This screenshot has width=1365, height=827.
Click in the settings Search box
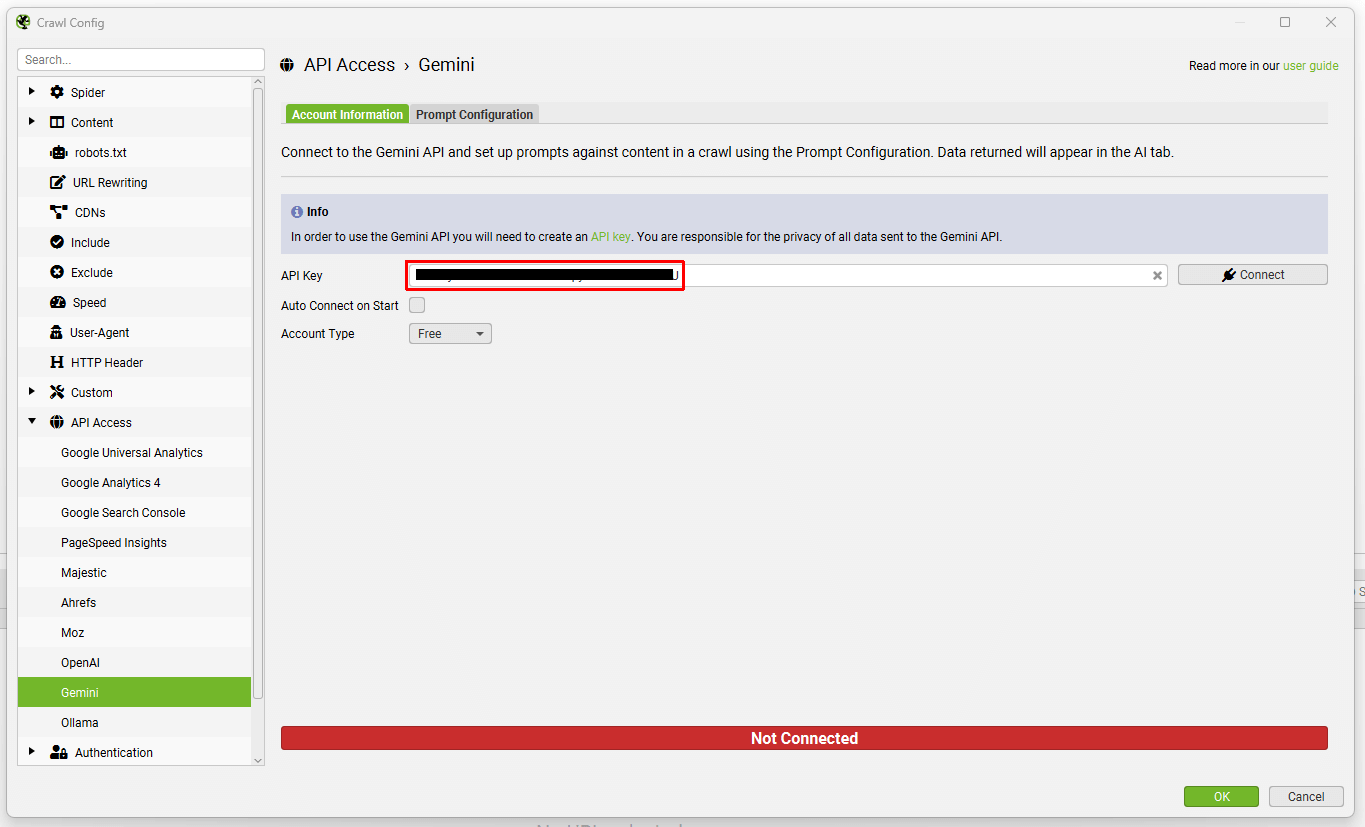(141, 60)
